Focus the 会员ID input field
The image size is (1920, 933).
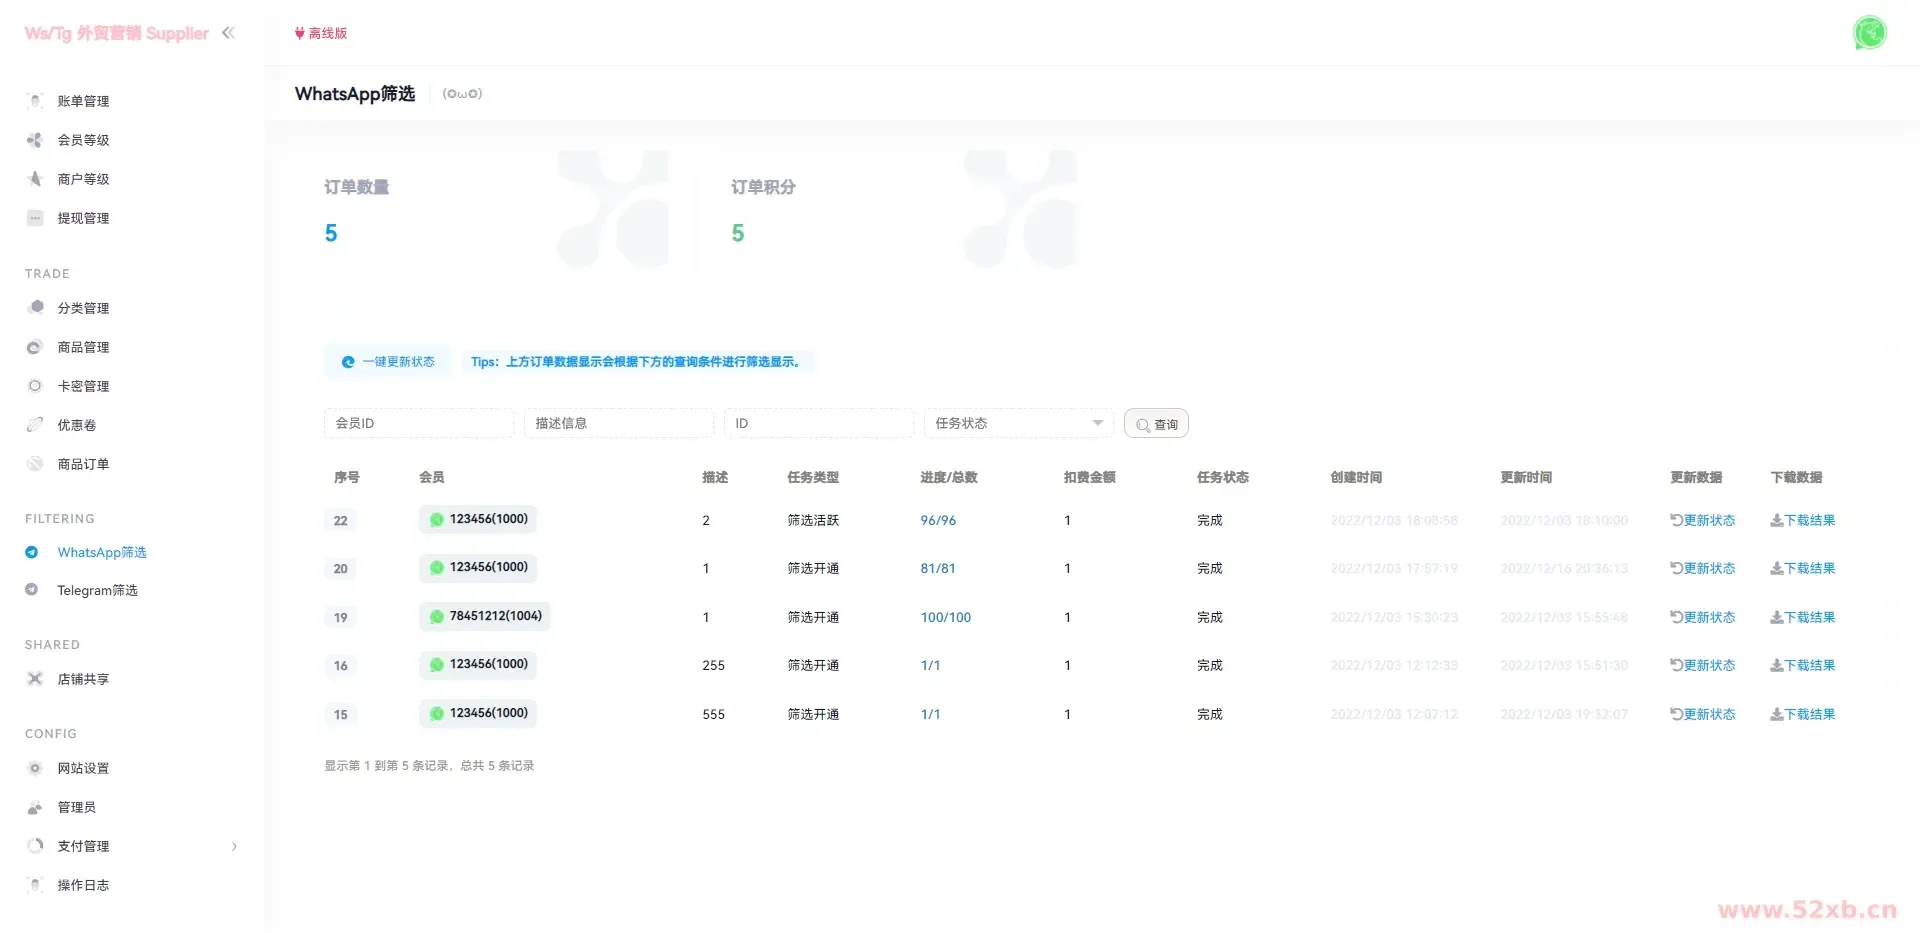[418, 423]
